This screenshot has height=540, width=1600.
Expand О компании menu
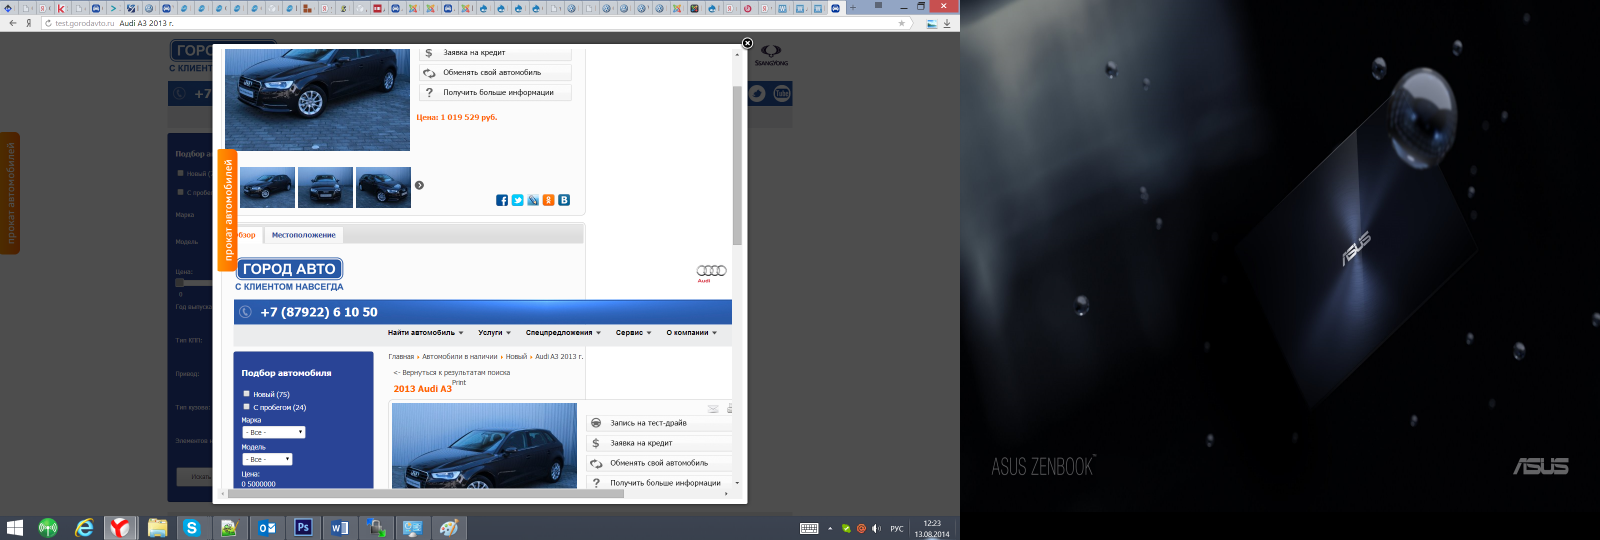click(x=691, y=333)
